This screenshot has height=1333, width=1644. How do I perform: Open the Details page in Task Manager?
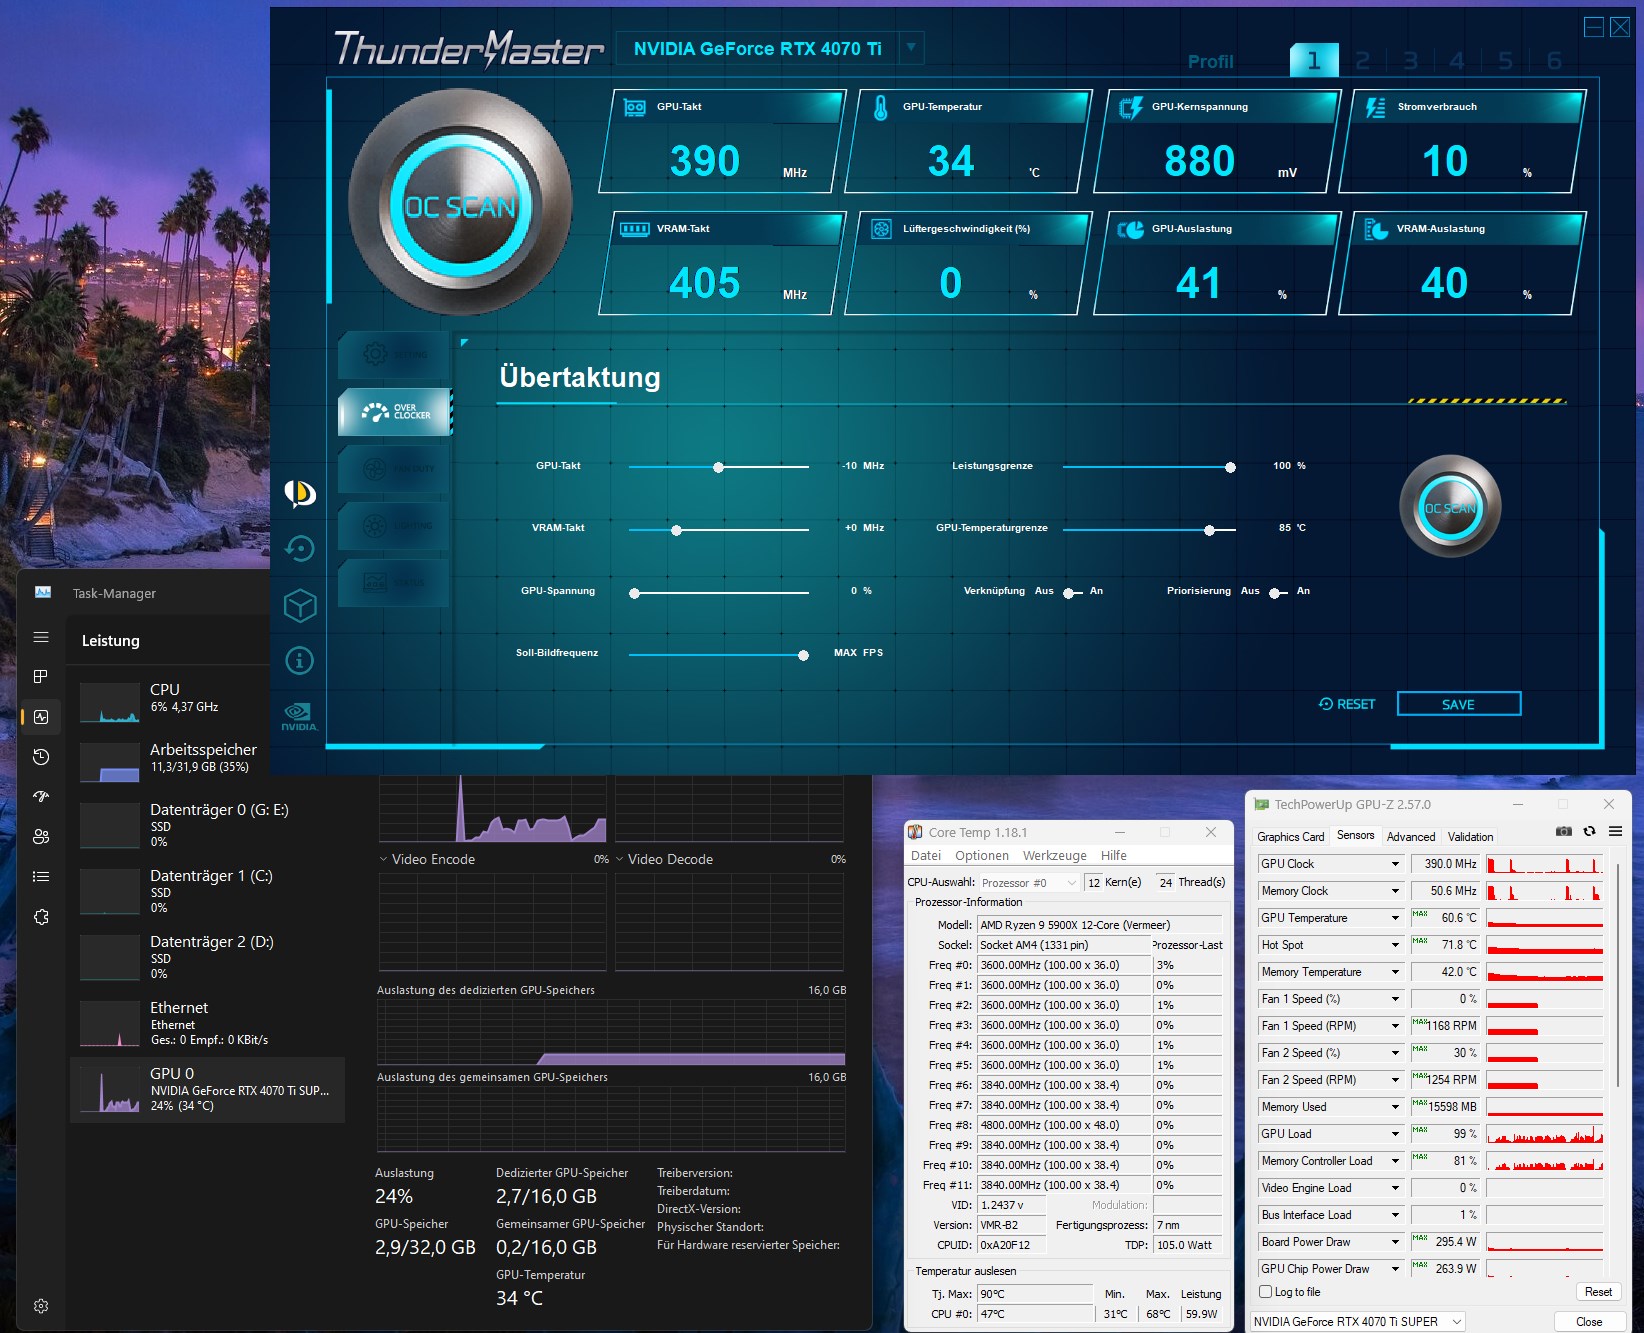pos(41,877)
